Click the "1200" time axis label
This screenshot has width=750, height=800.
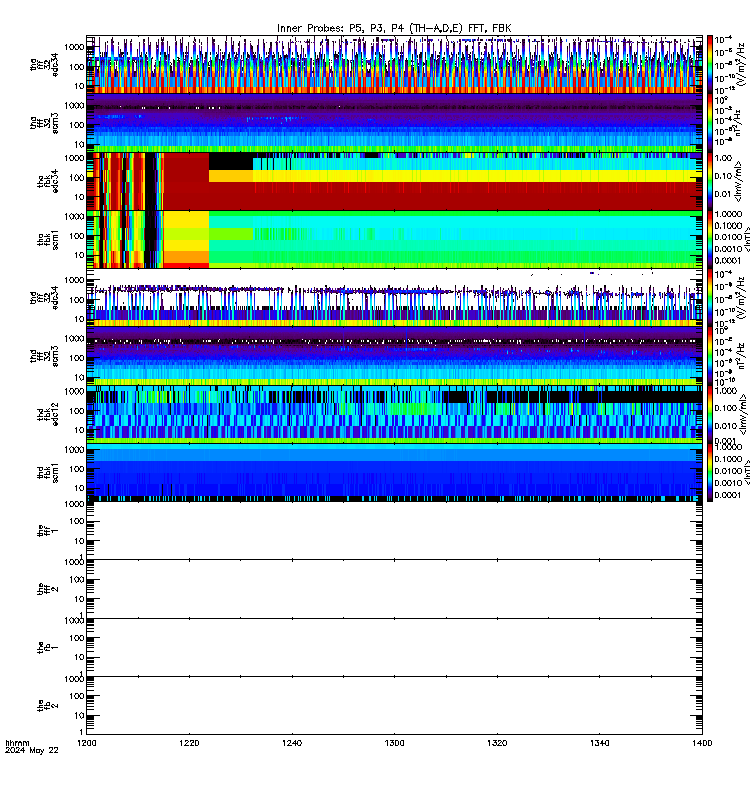(x=87, y=743)
